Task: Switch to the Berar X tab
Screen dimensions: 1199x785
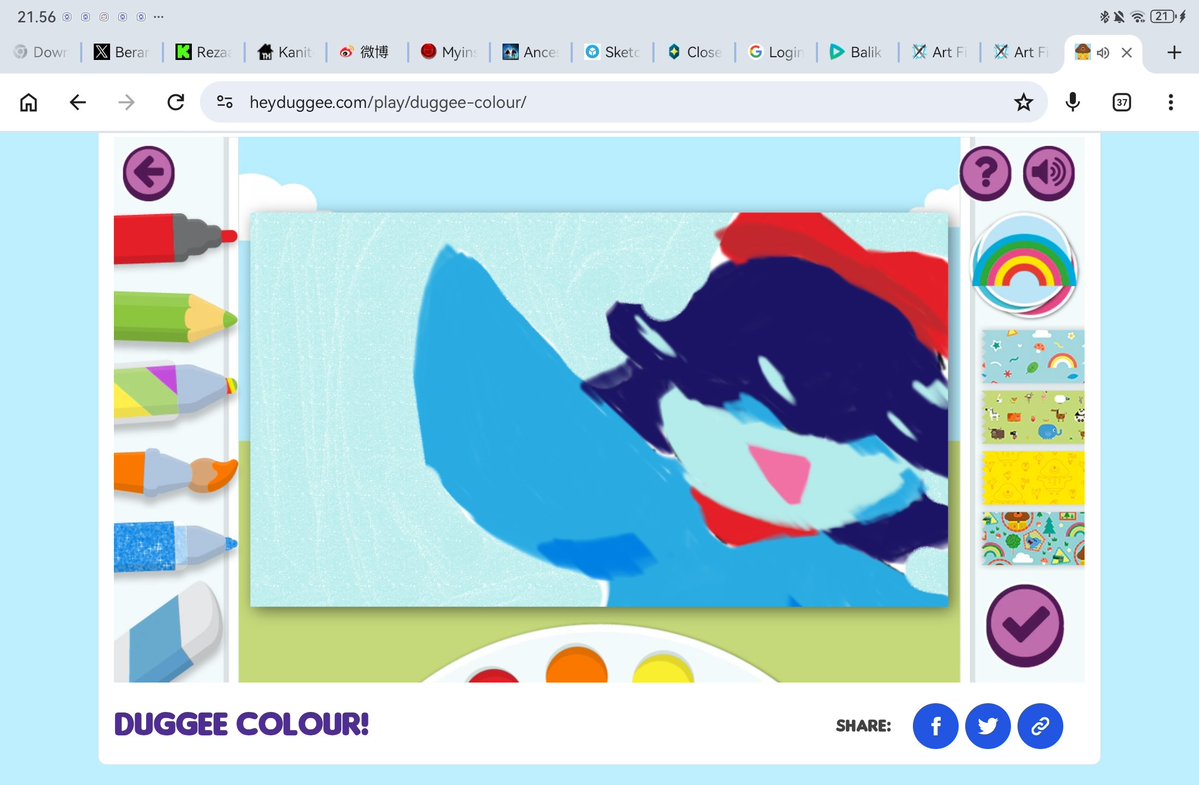Action: point(122,52)
